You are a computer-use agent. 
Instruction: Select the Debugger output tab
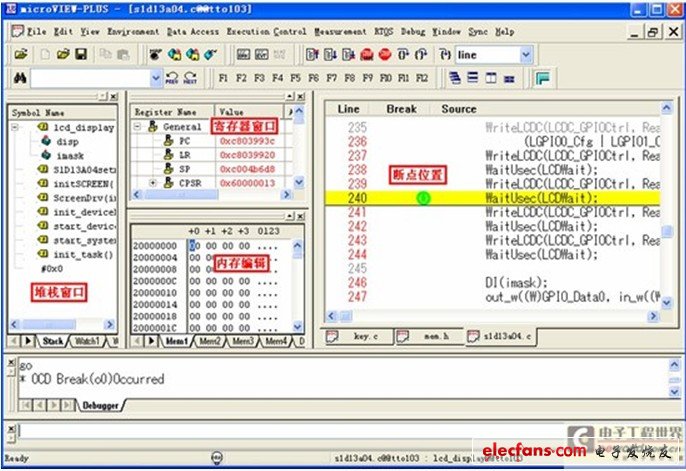pos(100,405)
